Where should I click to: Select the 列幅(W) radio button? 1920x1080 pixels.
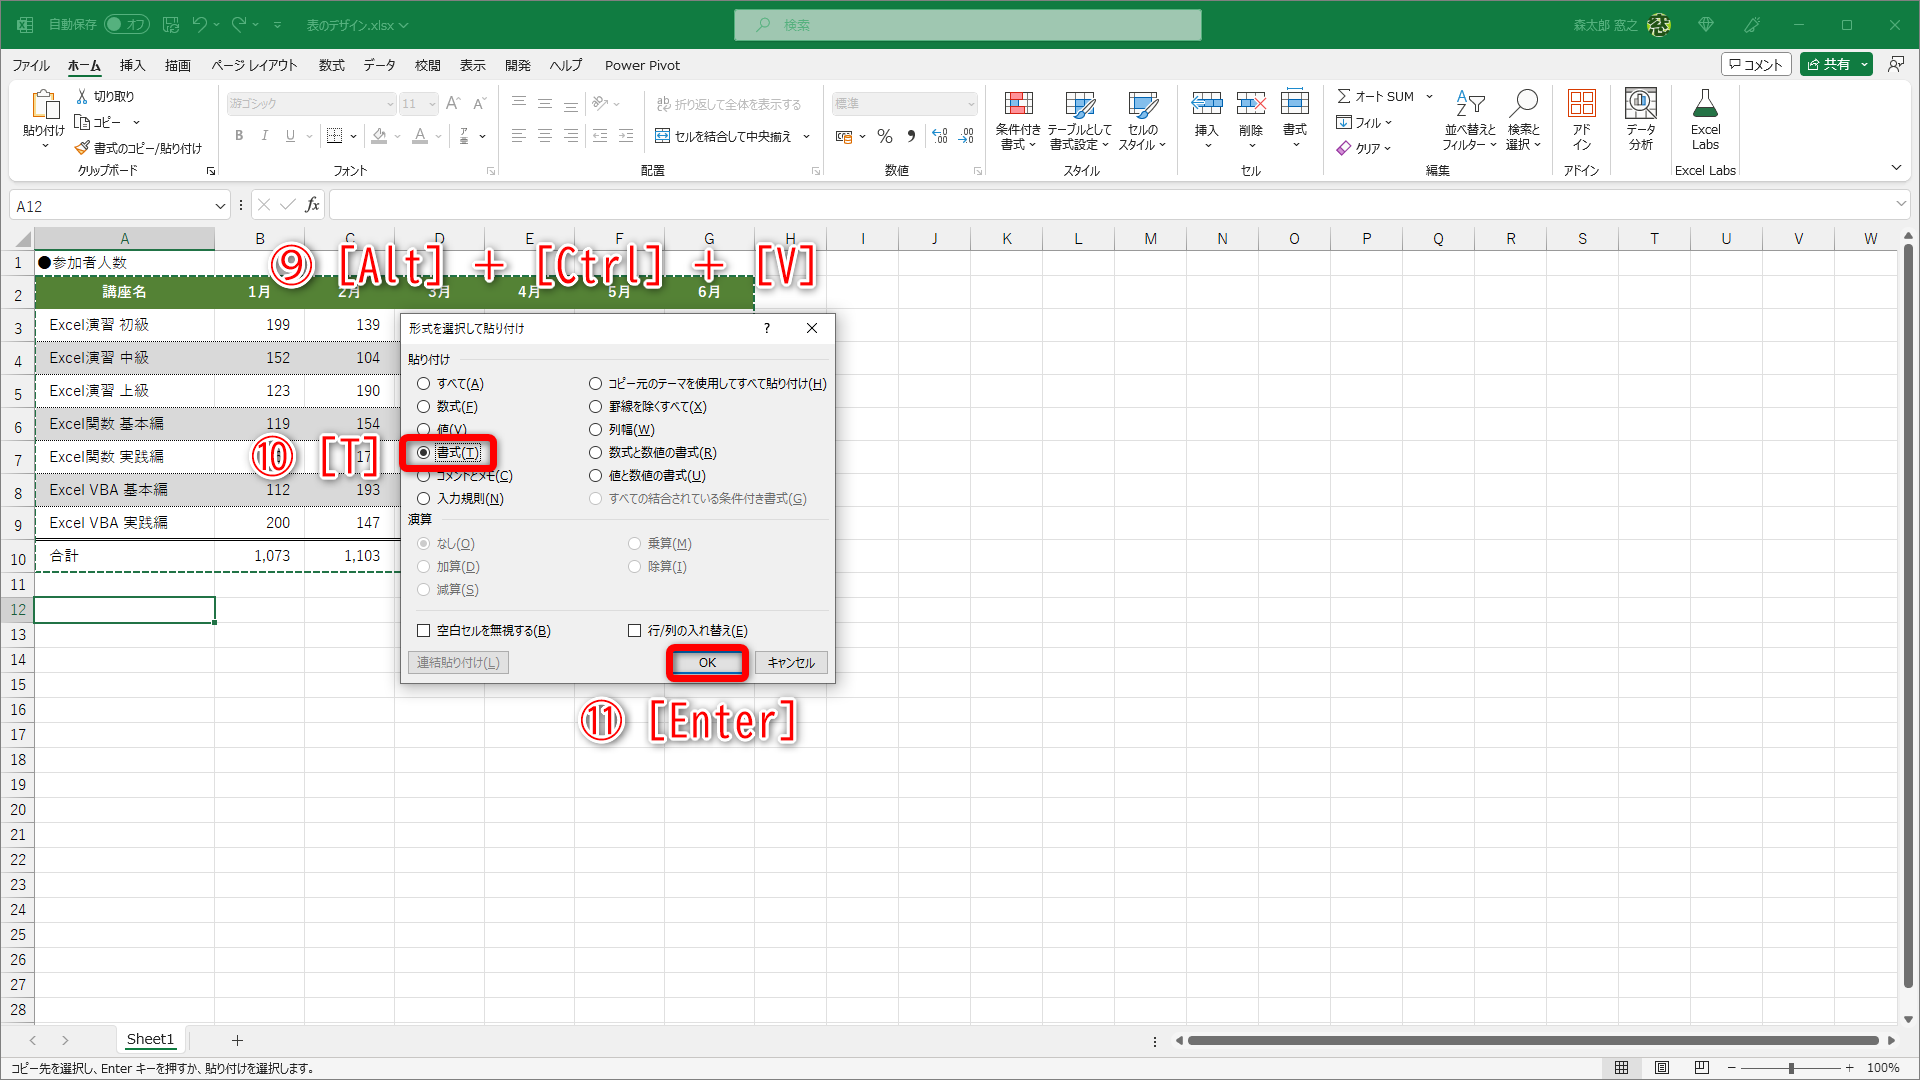(596, 430)
